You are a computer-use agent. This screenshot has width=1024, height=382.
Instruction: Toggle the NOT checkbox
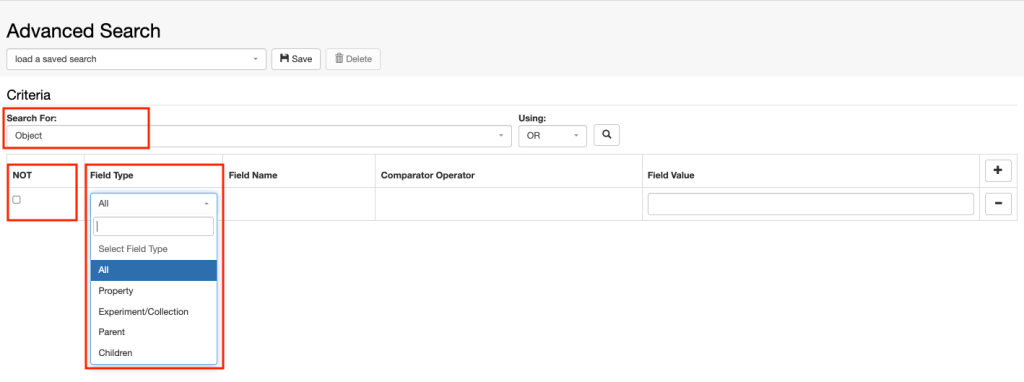coord(17,200)
